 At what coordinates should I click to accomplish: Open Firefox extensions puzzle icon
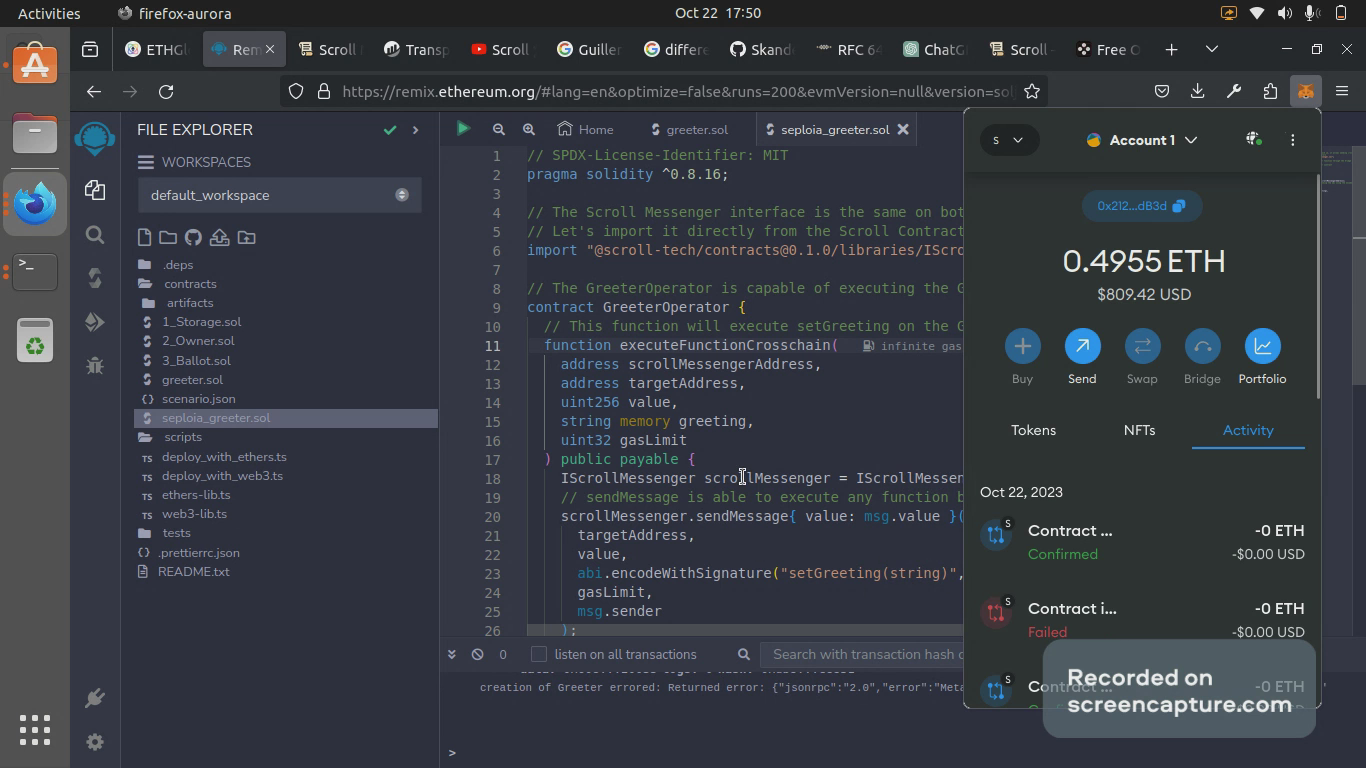(1270, 91)
